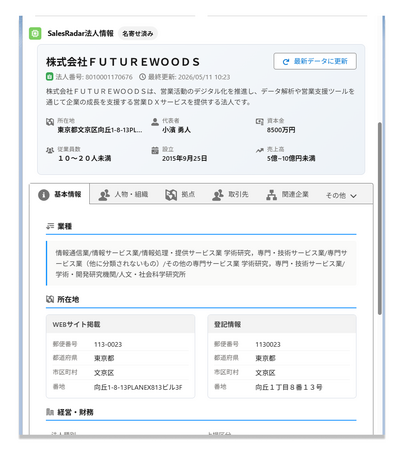Click 最新データに更新 refresh button
Viewport: 404px width, 450px height.
pos(315,61)
